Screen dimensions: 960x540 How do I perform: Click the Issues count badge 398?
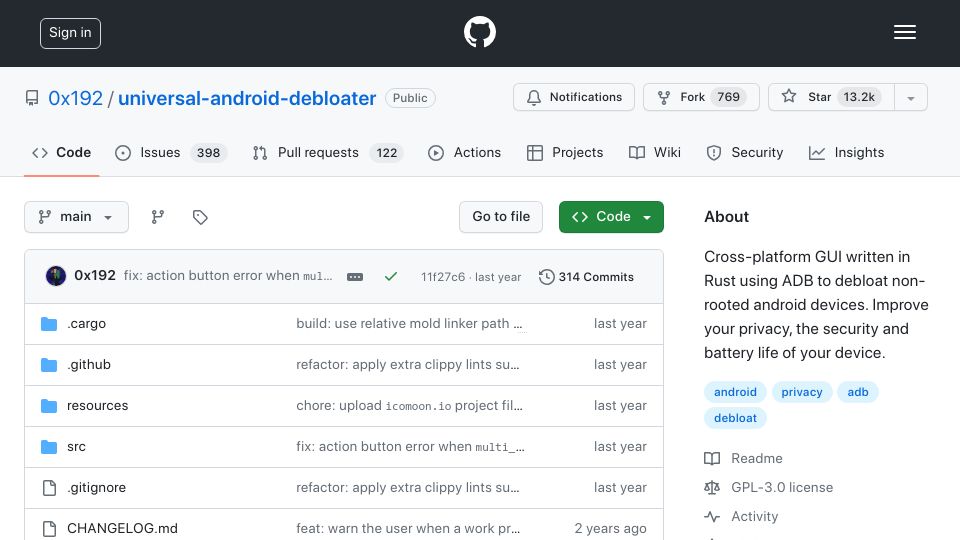(208, 152)
